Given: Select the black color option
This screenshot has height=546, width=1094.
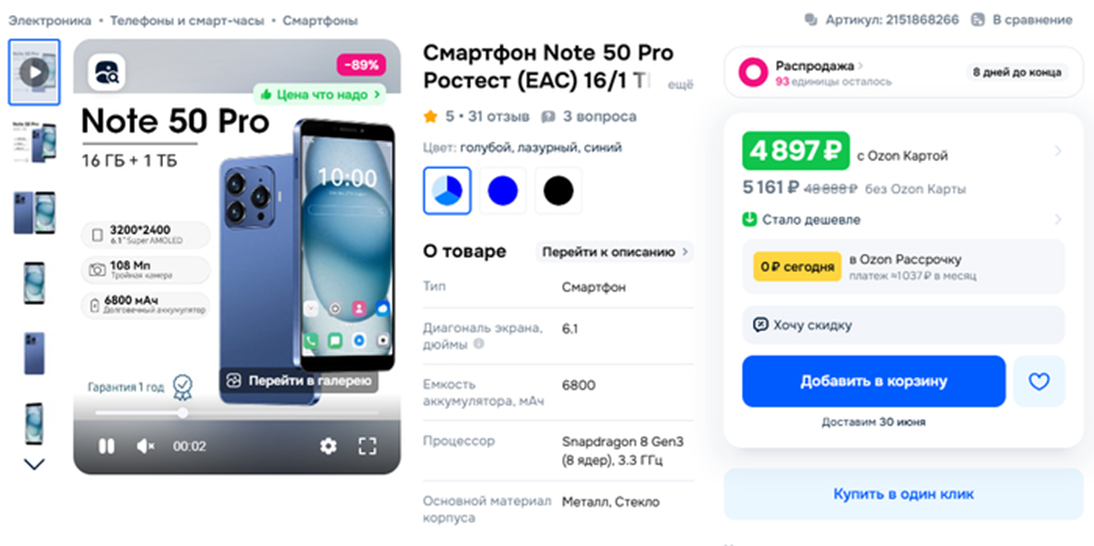Looking at the screenshot, I should (x=558, y=190).
